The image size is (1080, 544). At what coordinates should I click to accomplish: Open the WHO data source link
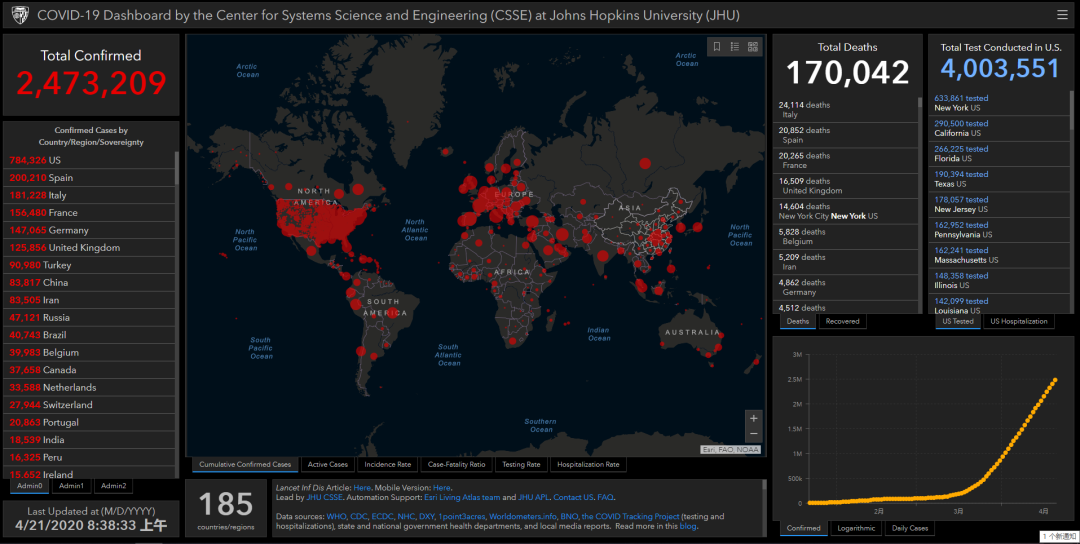tap(336, 516)
